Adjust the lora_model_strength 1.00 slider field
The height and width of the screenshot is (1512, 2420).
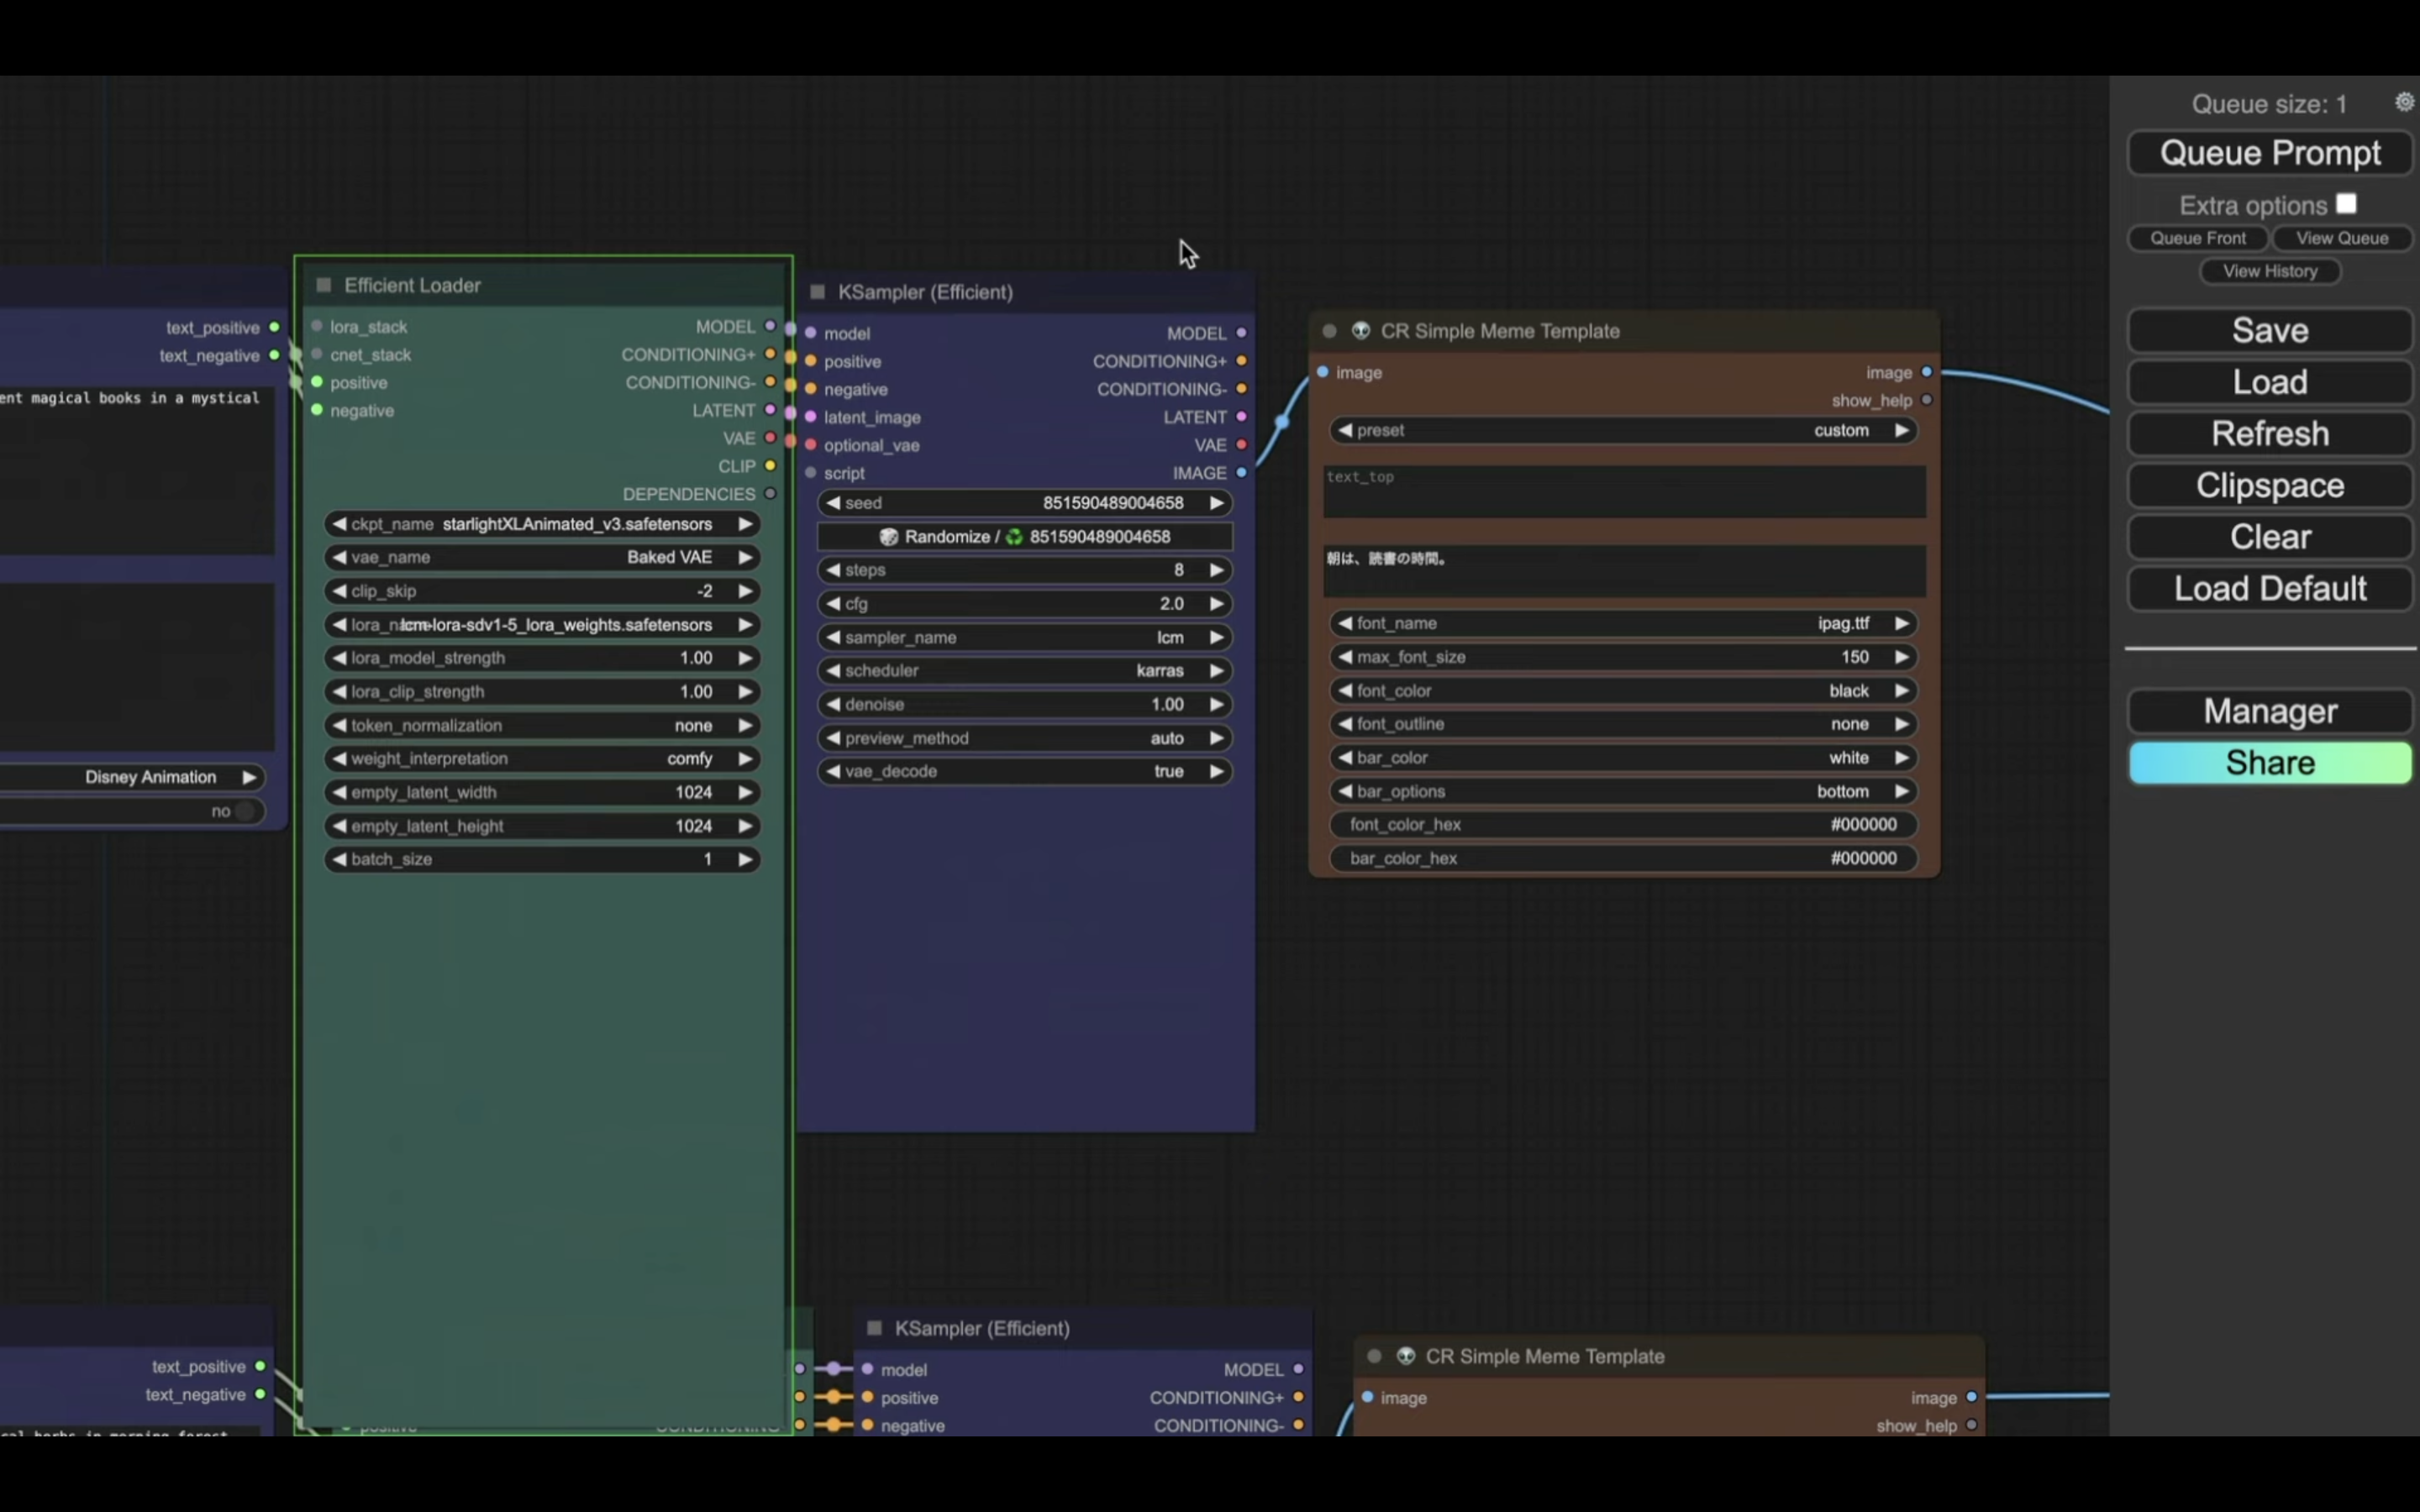point(542,658)
